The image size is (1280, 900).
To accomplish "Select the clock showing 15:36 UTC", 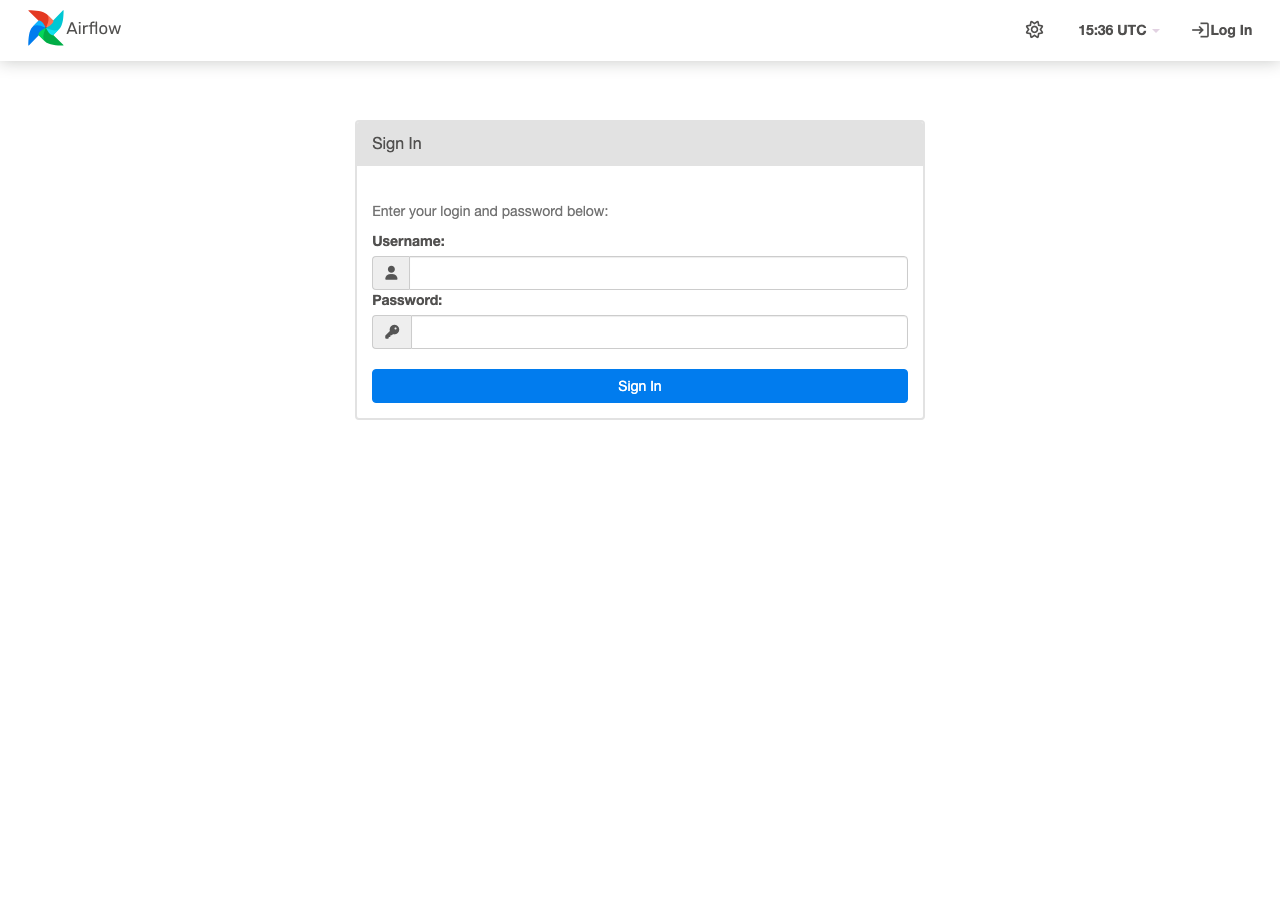I will (1112, 30).
